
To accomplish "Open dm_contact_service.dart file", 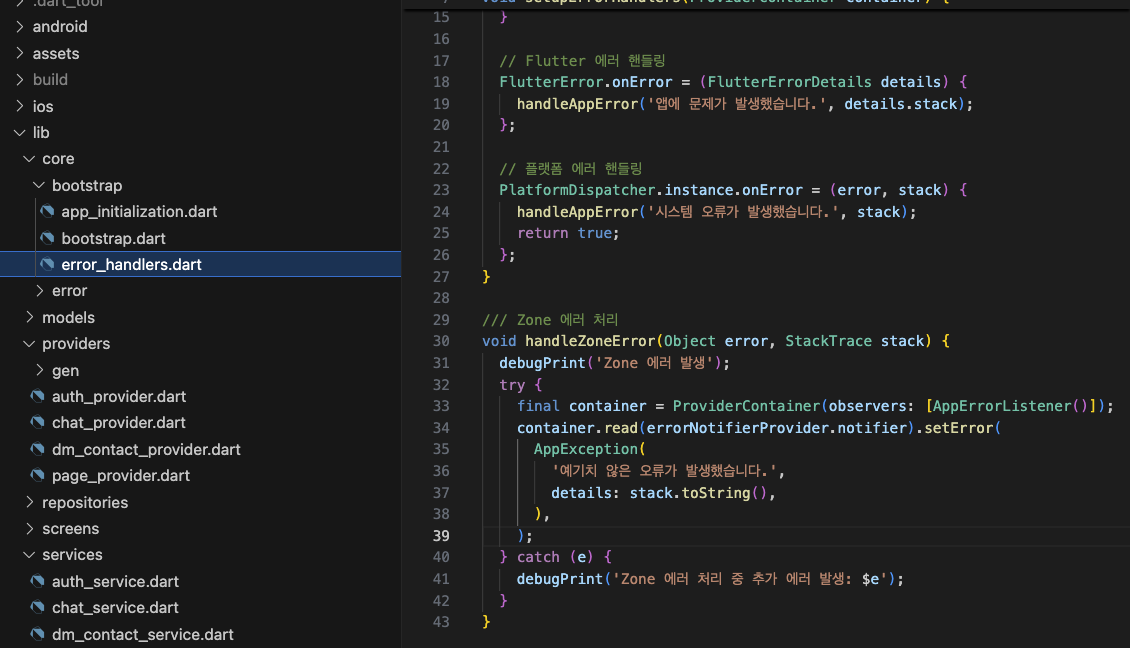I will 143,634.
